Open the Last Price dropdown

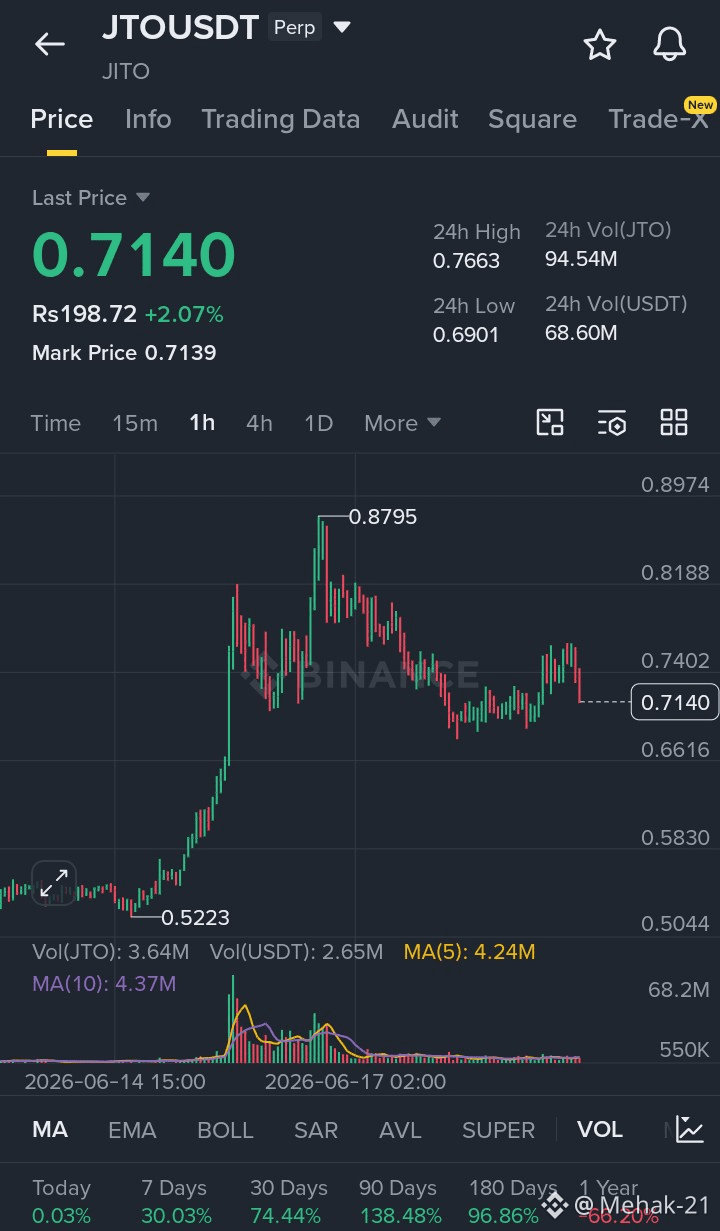point(91,198)
